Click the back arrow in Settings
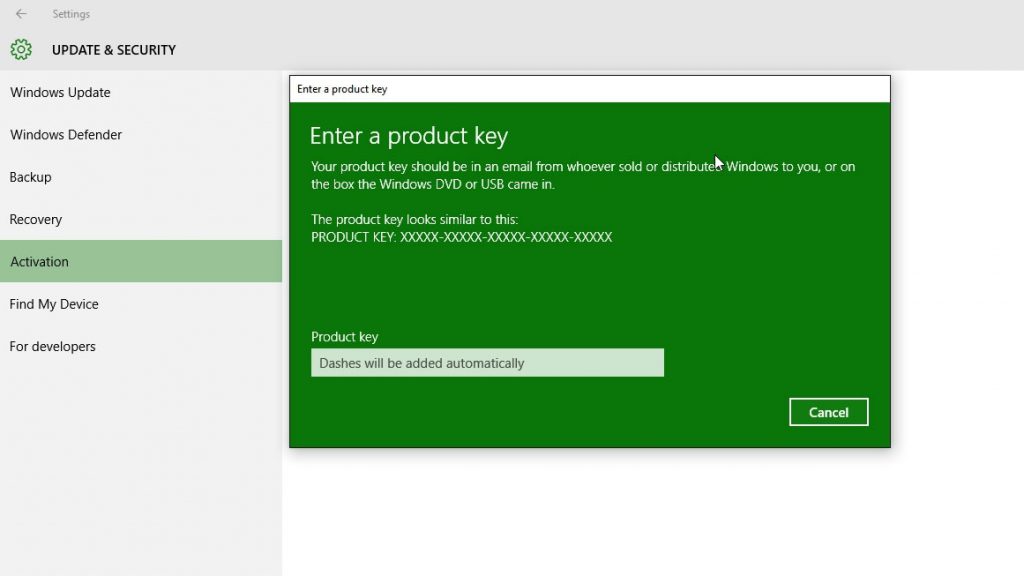The width and height of the screenshot is (1024, 576). (21, 14)
